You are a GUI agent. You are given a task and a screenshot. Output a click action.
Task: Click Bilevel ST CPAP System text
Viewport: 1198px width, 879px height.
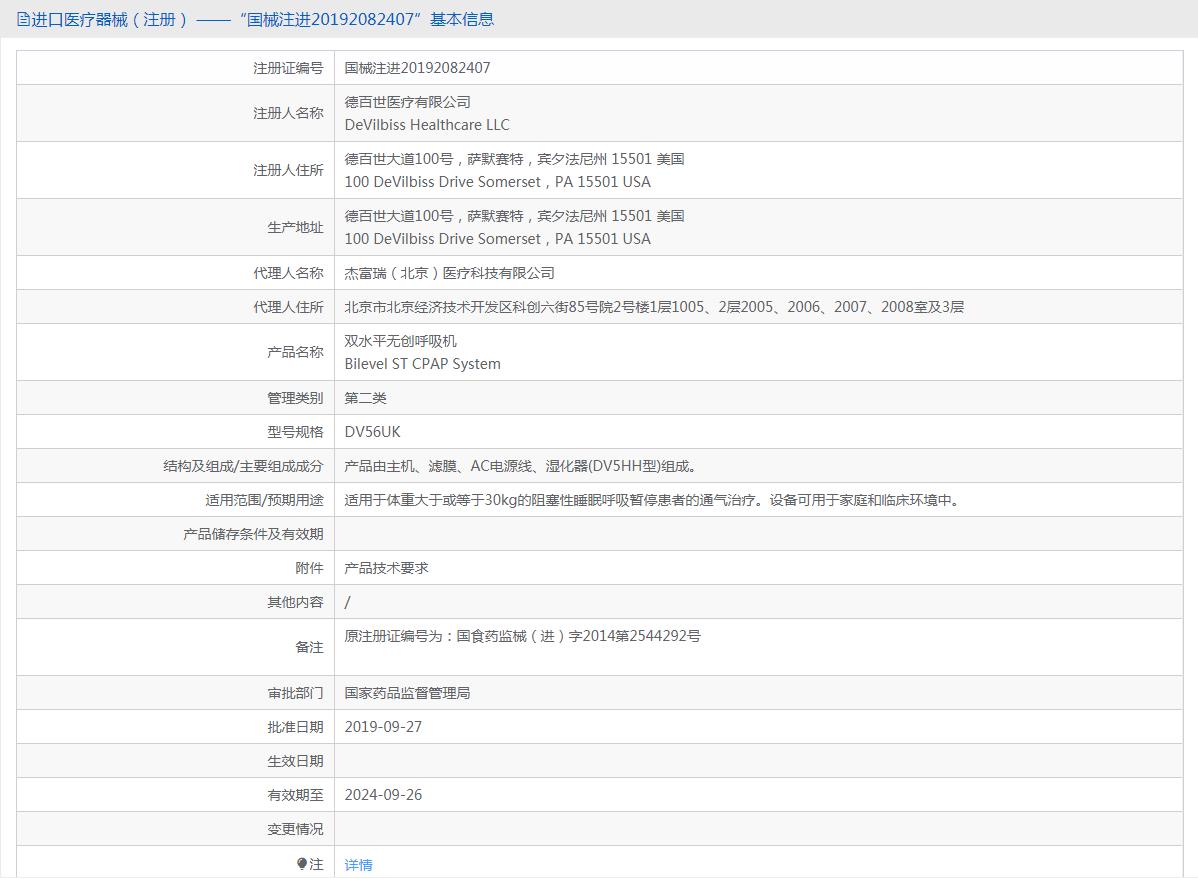point(423,364)
